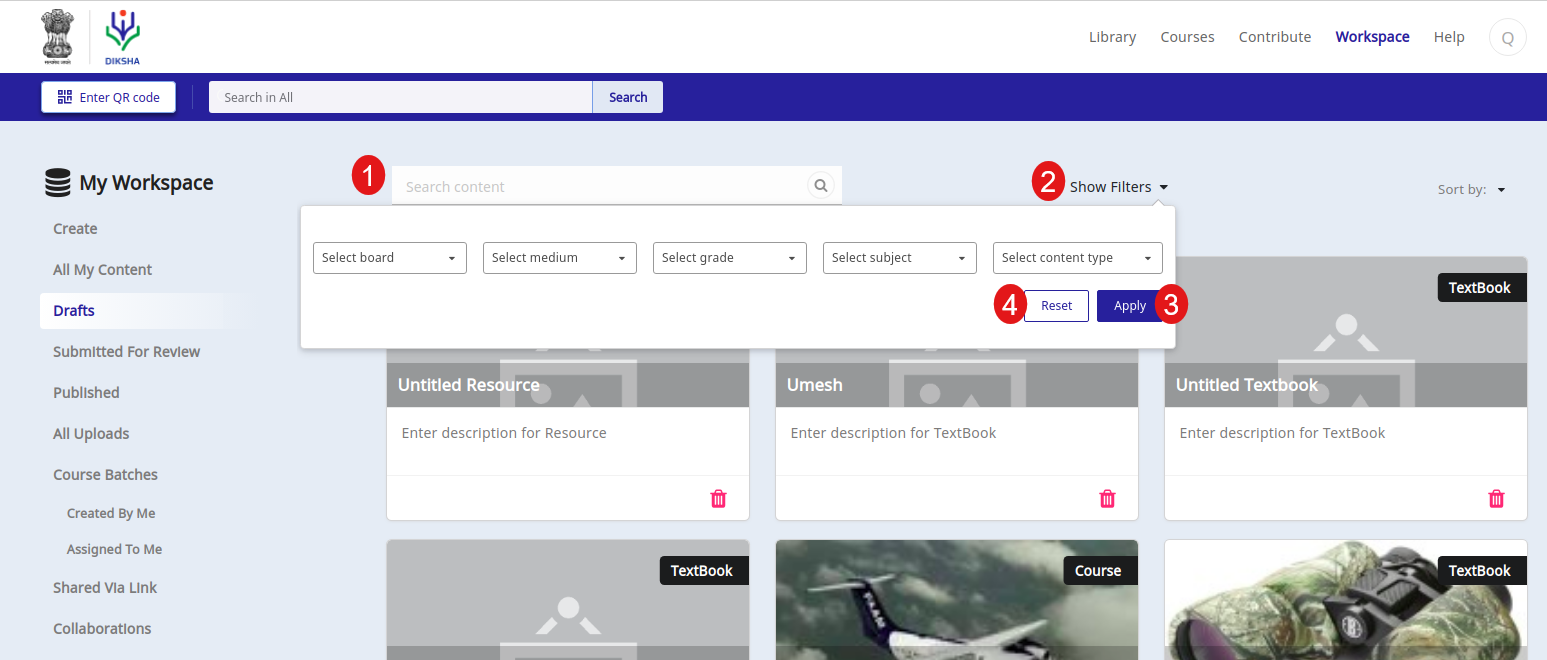Expand the Select subject dropdown
The height and width of the screenshot is (660, 1547).
pyautogui.click(x=899, y=258)
